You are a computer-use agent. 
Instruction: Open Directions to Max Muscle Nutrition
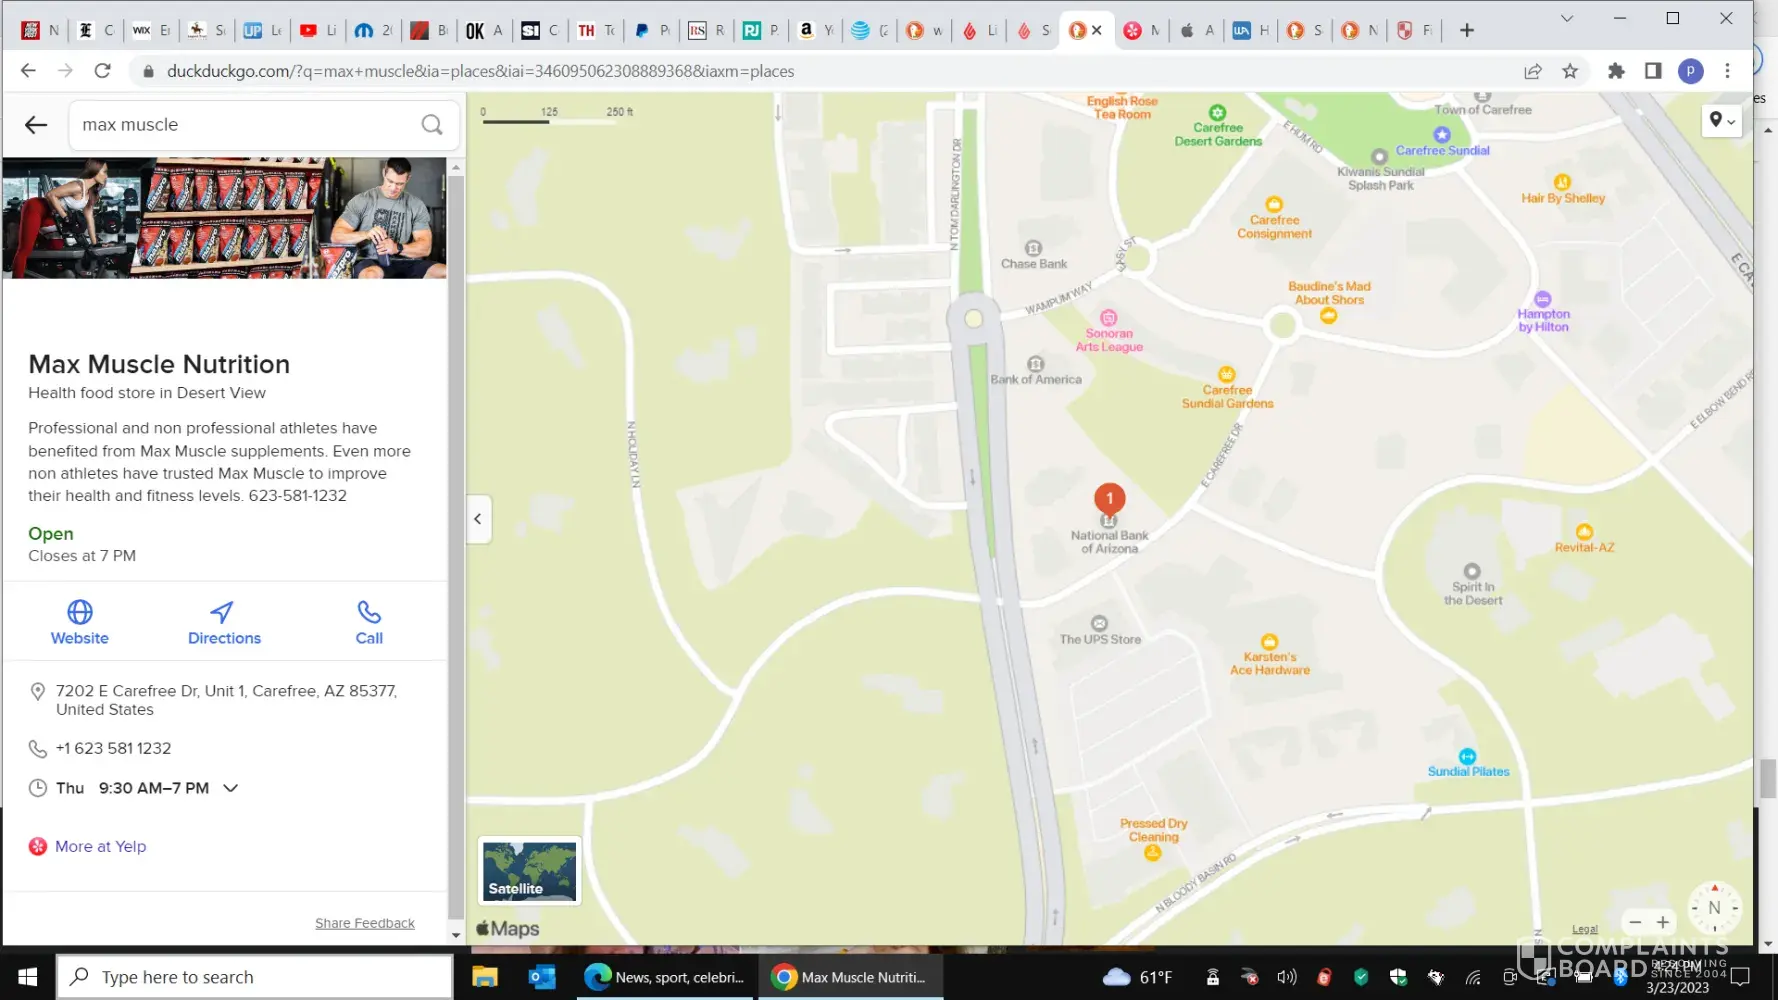(223, 622)
